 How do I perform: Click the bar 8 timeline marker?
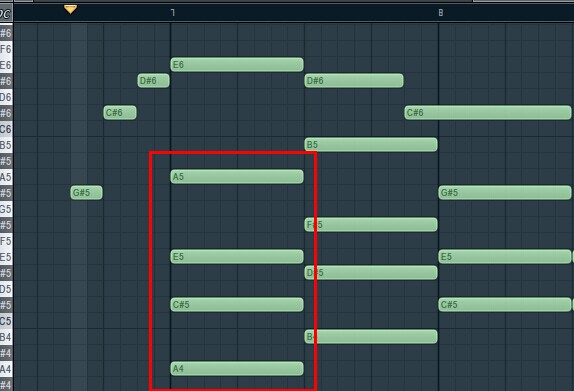click(441, 13)
